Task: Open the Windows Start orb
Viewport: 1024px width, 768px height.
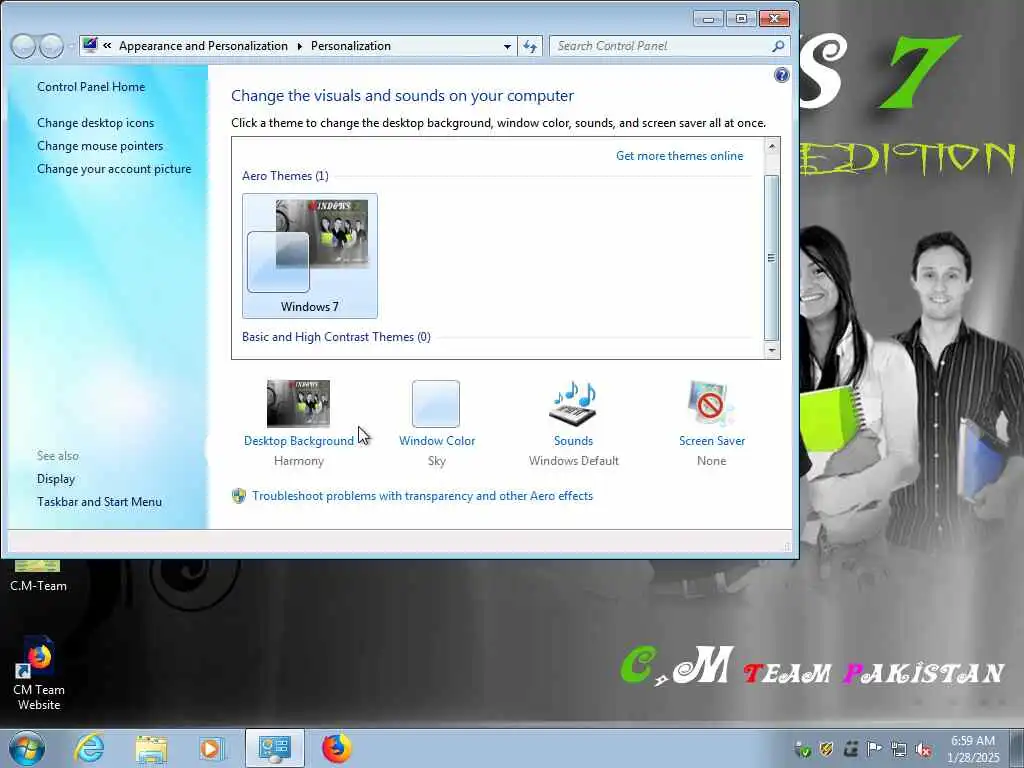Action: (27, 748)
